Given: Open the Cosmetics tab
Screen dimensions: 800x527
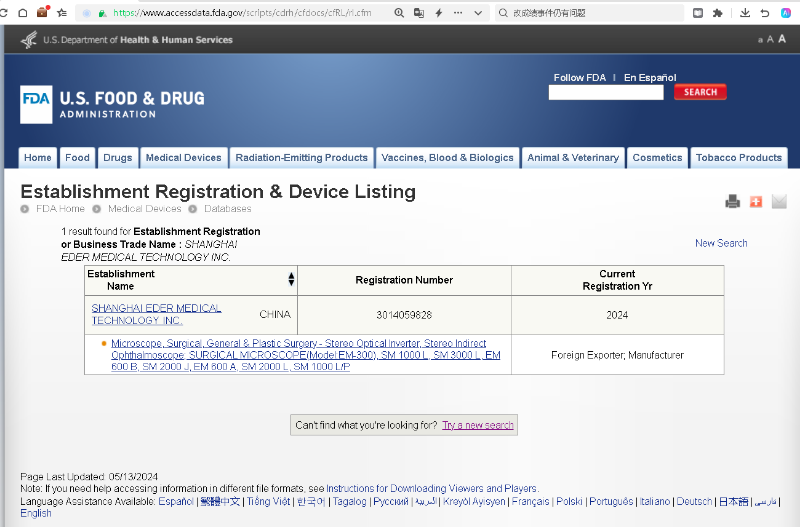Looking at the screenshot, I should (x=657, y=158).
